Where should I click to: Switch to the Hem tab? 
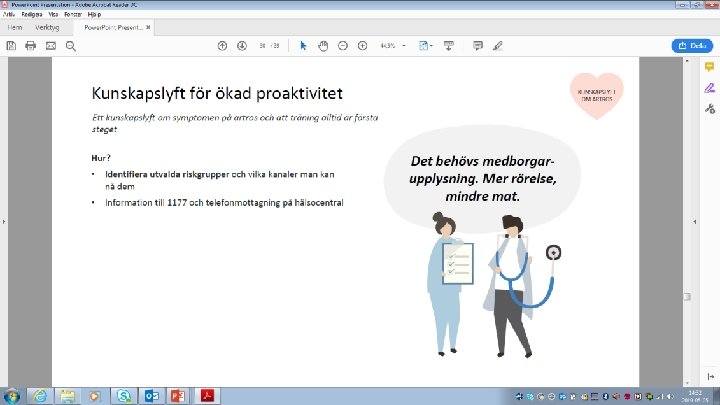pos(15,28)
